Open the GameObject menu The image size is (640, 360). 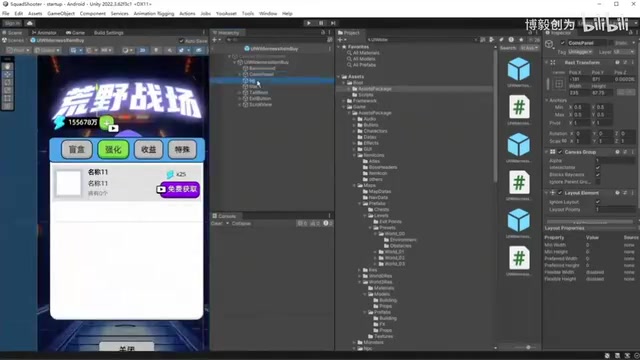[x=61, y=13]
